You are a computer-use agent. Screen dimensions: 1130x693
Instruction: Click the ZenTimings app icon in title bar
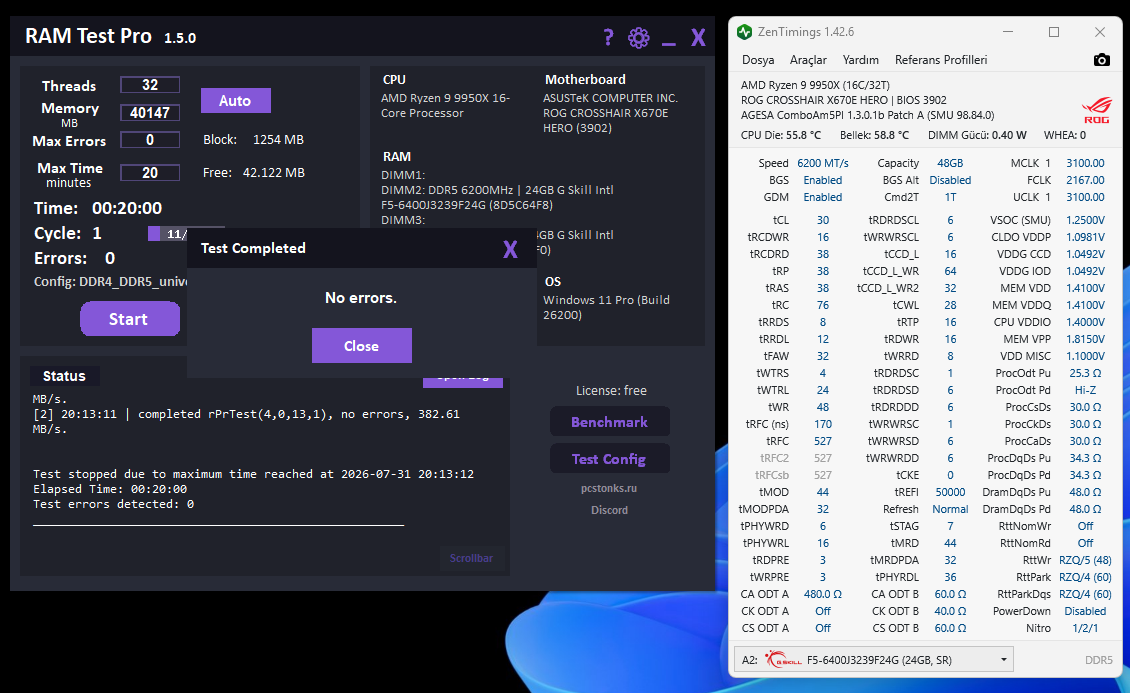point(744,32)
